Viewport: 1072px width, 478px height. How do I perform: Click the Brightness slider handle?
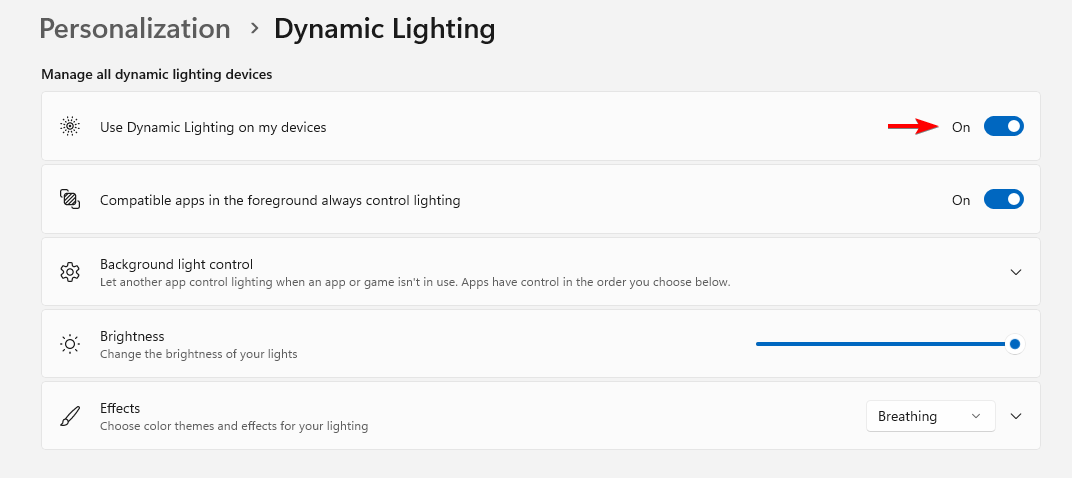pyautogui.click(x=1015, y=344)
